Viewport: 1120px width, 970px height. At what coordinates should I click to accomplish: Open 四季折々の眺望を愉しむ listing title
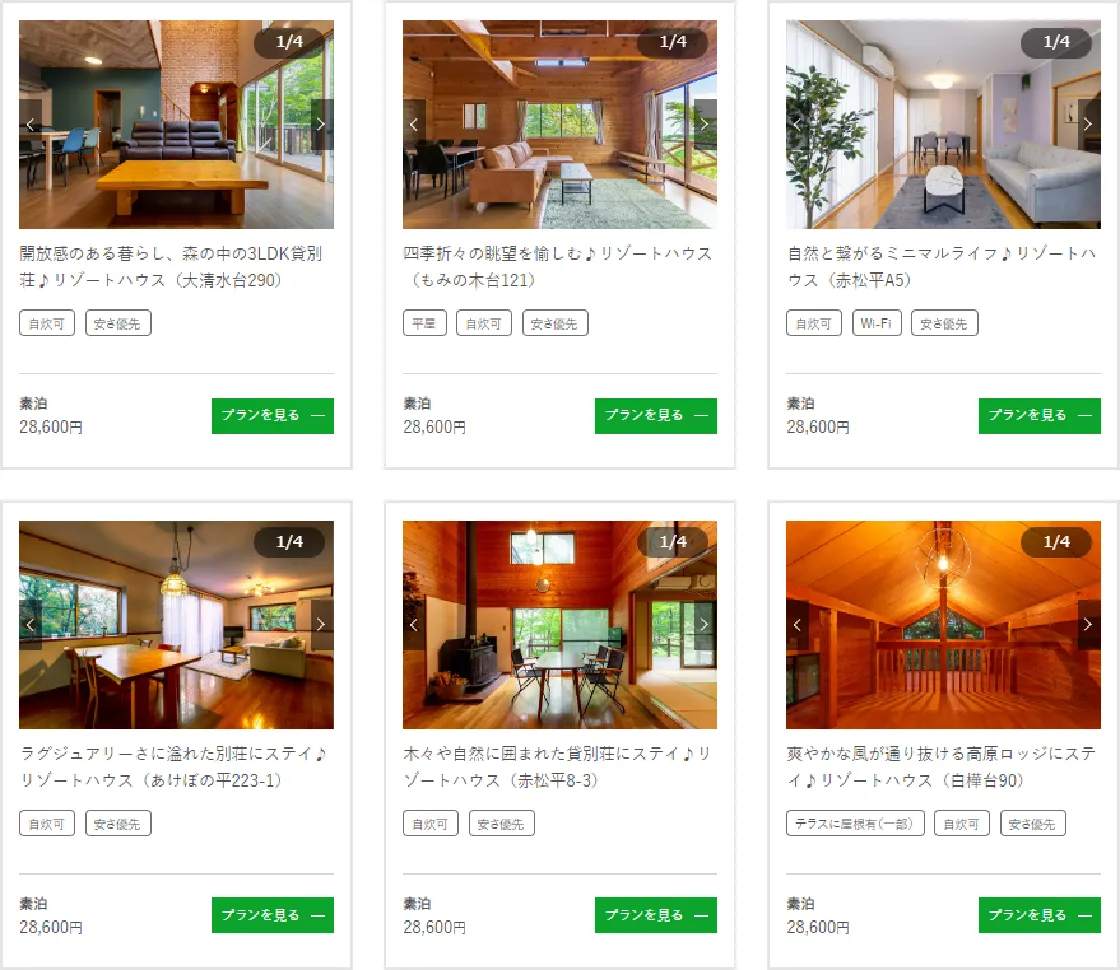pos(557,266)
